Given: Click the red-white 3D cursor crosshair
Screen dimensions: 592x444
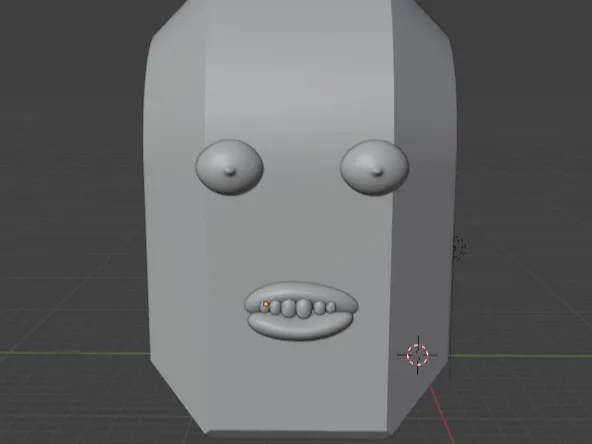Looking at the screenshot, I should click(418, 355).
